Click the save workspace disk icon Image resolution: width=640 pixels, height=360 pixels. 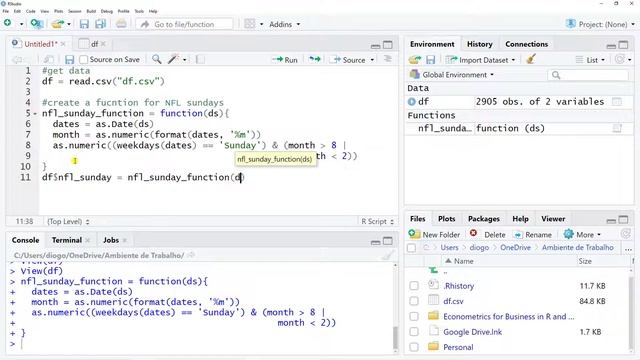[x=431, y=60]
